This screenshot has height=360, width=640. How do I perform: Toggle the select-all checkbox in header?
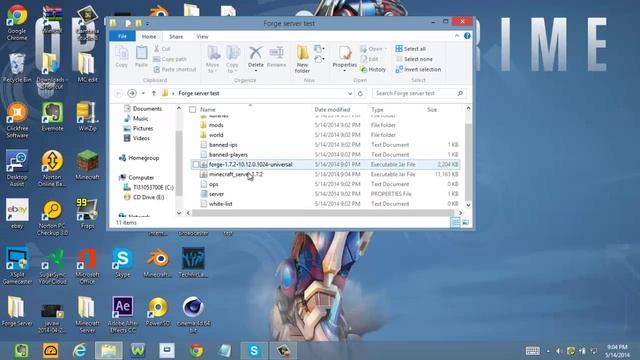click(x=193, y=109)
